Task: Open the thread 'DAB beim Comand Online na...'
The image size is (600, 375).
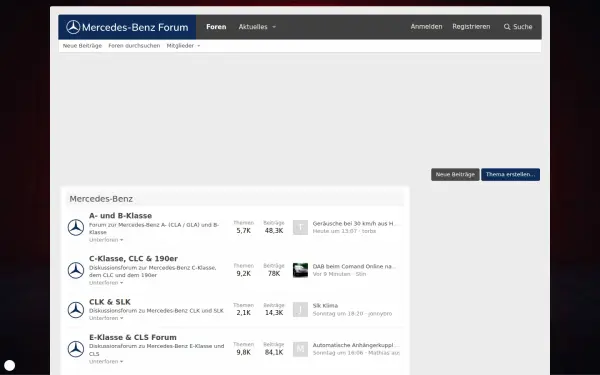Action: tap(354, 266)
